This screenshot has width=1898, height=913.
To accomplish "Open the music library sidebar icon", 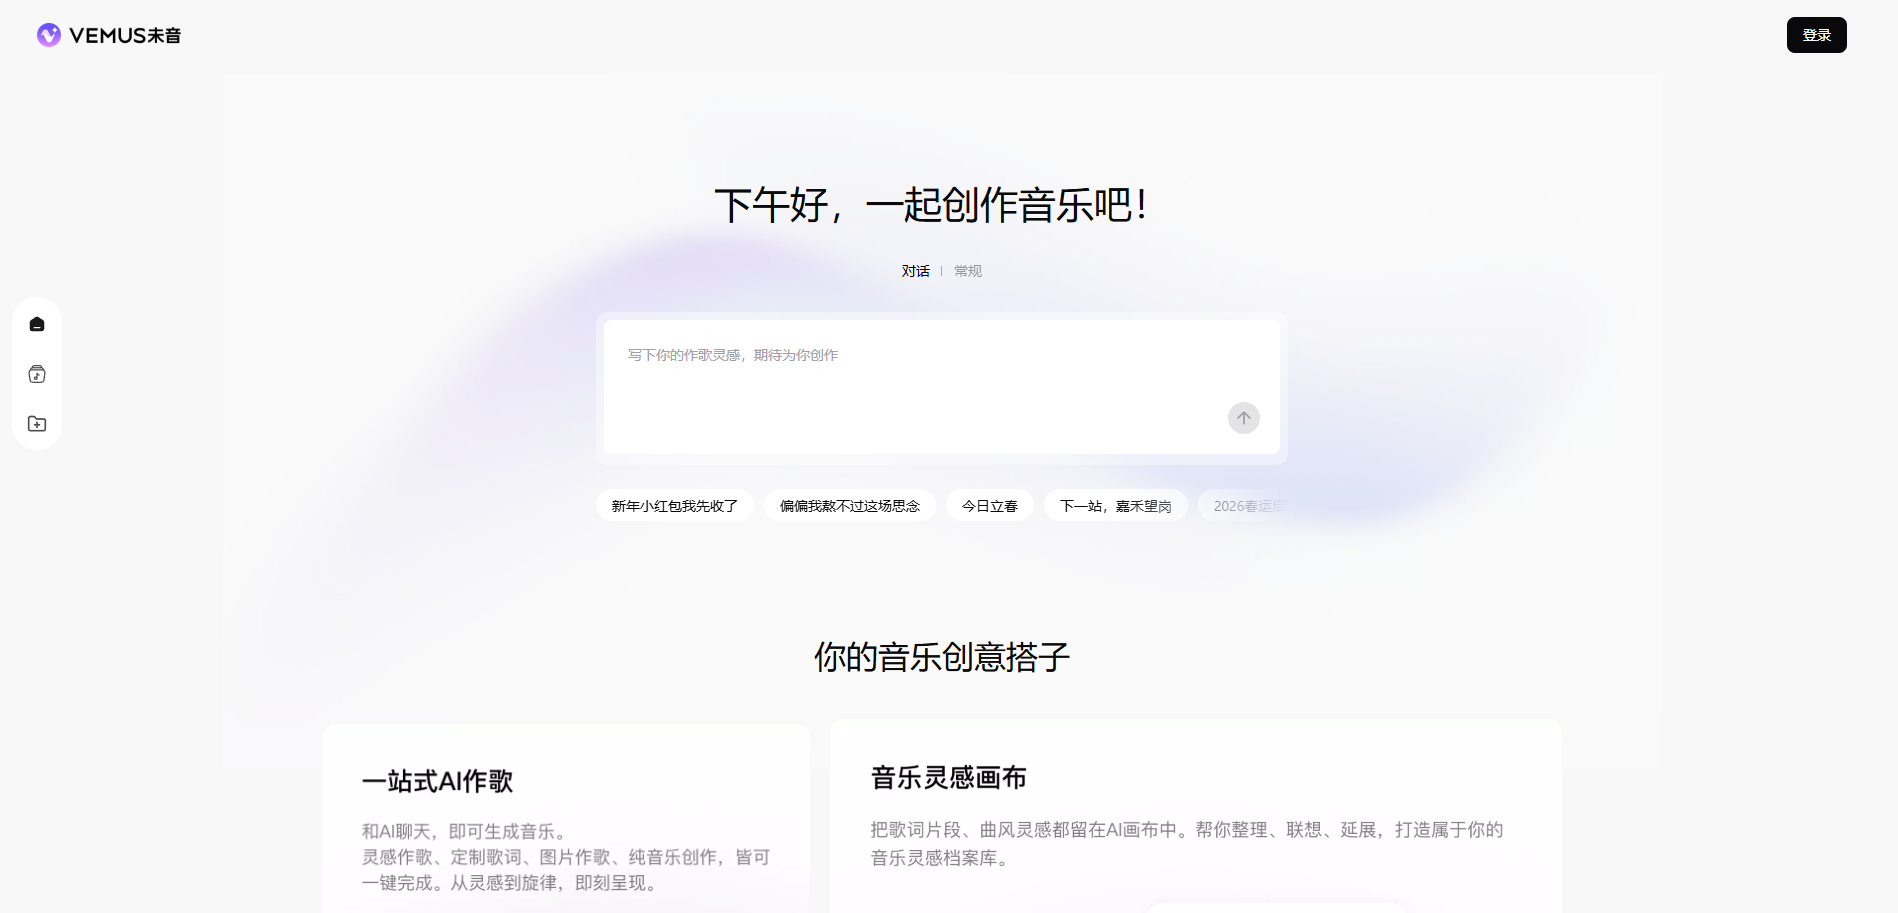I will tap(37, 374).
